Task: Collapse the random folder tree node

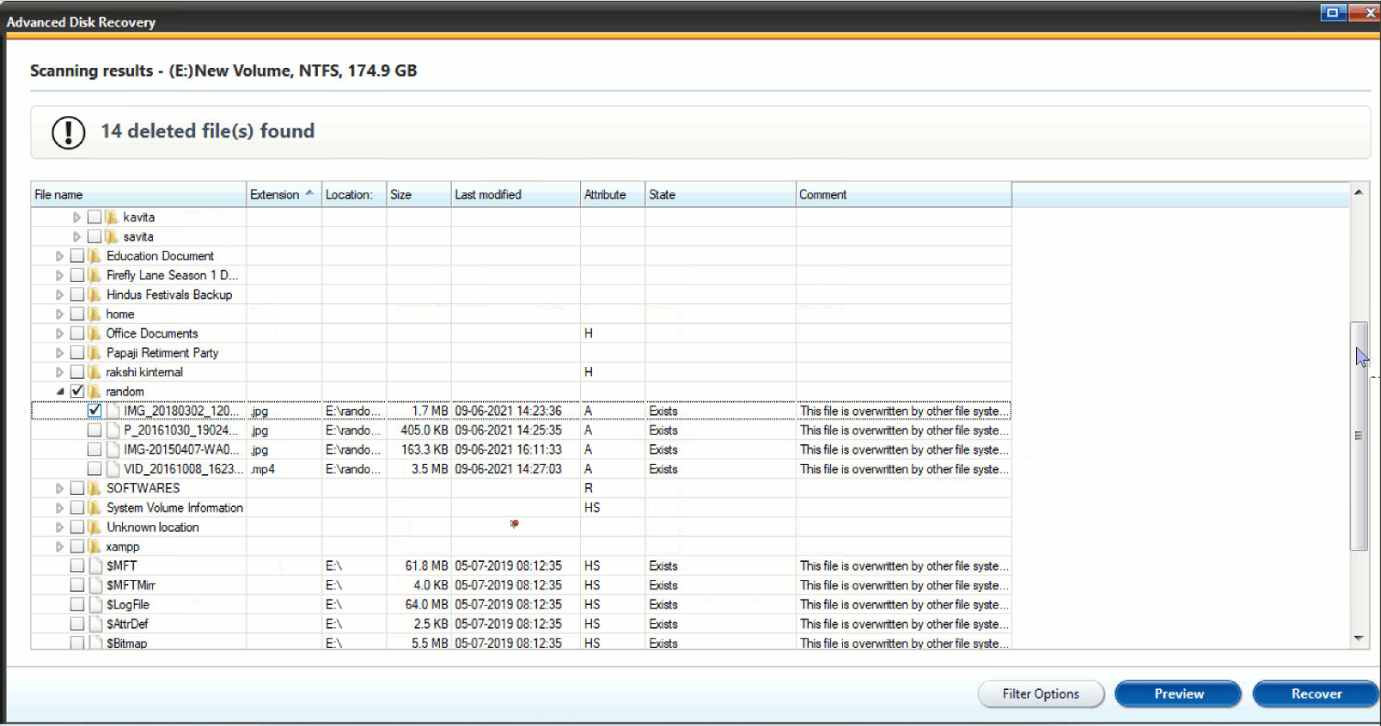Action: (x=60, y=391)
